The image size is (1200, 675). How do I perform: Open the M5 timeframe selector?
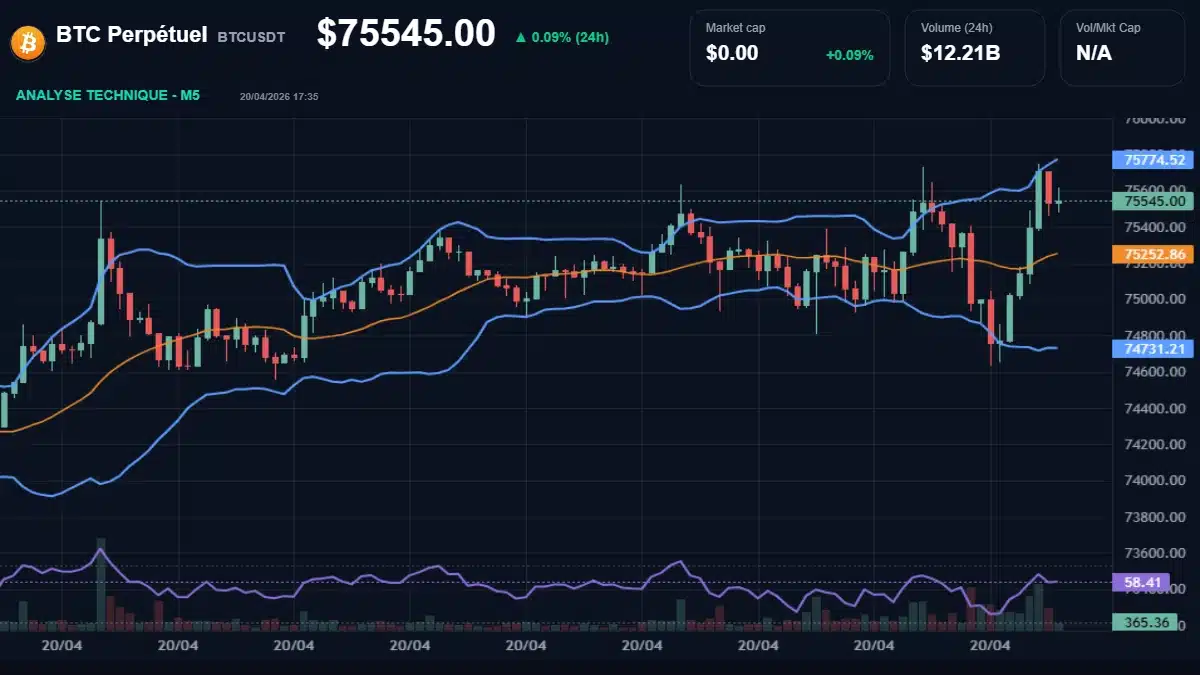pos(190,96)
